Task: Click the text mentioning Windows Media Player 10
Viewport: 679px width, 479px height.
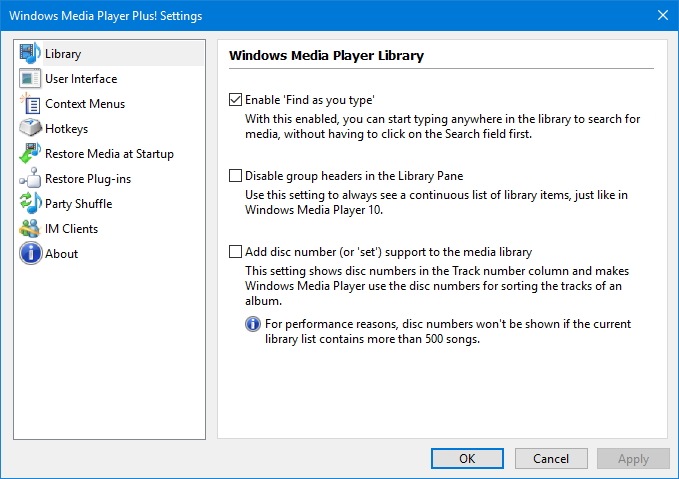Action: [436, 202]
